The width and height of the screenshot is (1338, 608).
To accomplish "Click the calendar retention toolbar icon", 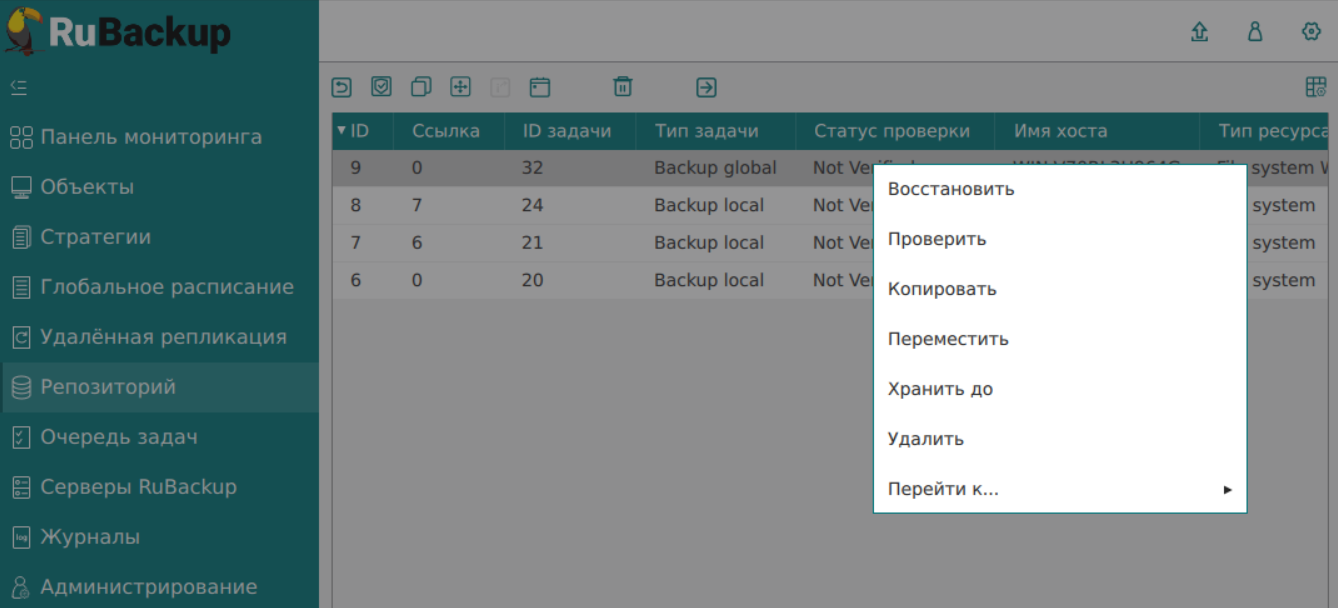I will click(540, 88).
